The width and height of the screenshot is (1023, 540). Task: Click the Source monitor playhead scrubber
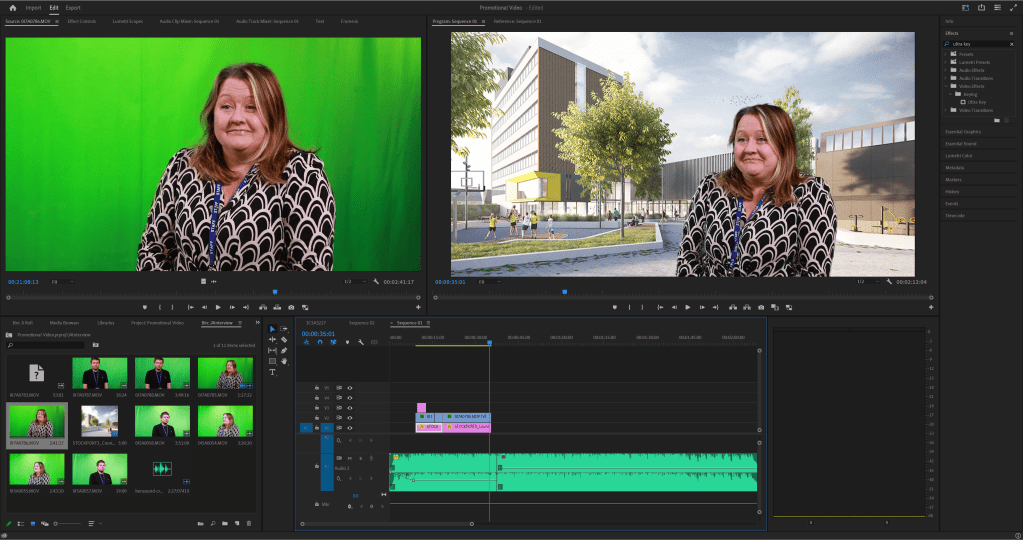[x=275, y=292]
